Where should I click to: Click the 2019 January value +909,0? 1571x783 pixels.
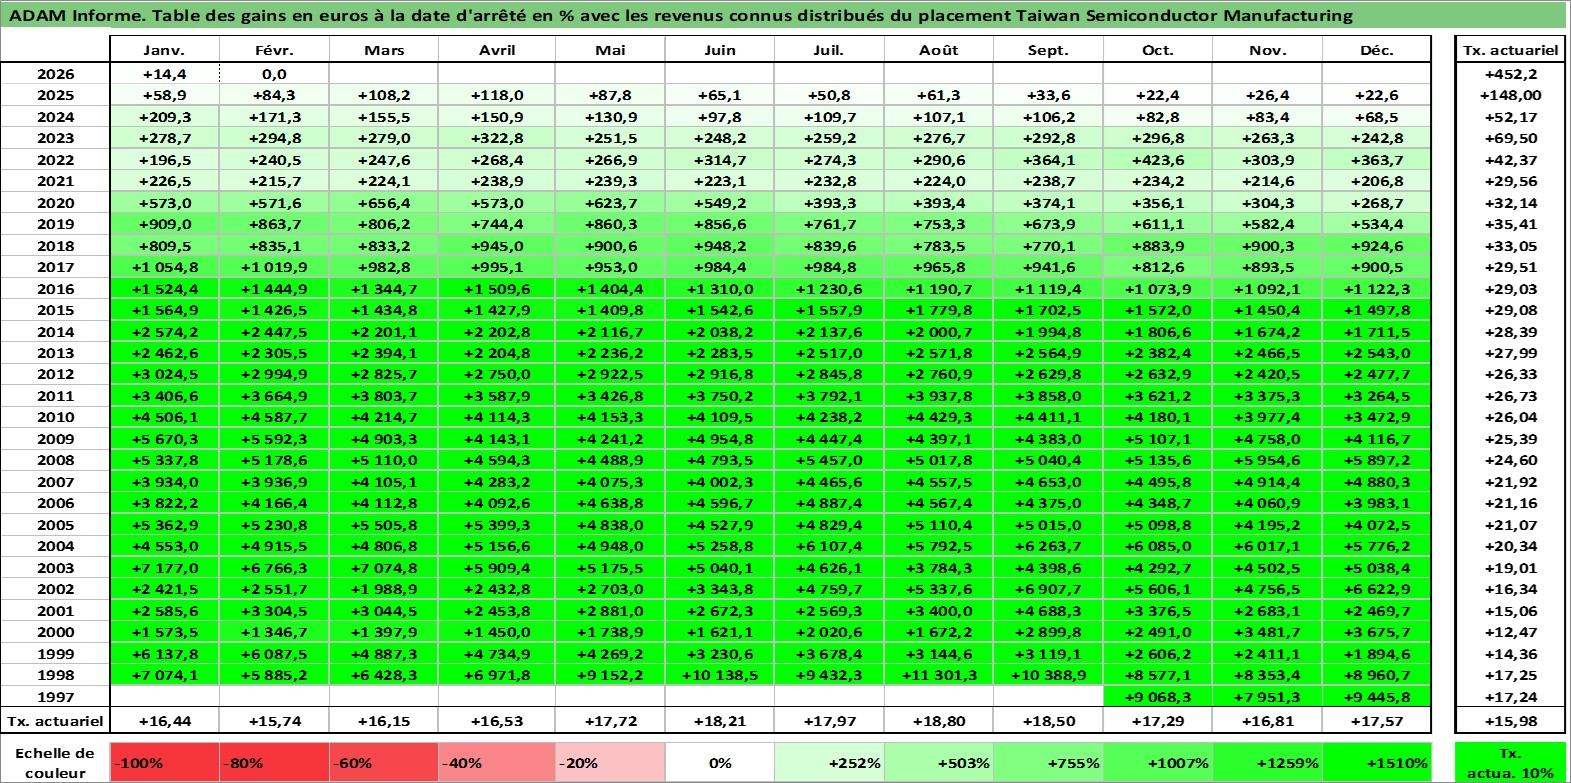[x=164, y=224]
